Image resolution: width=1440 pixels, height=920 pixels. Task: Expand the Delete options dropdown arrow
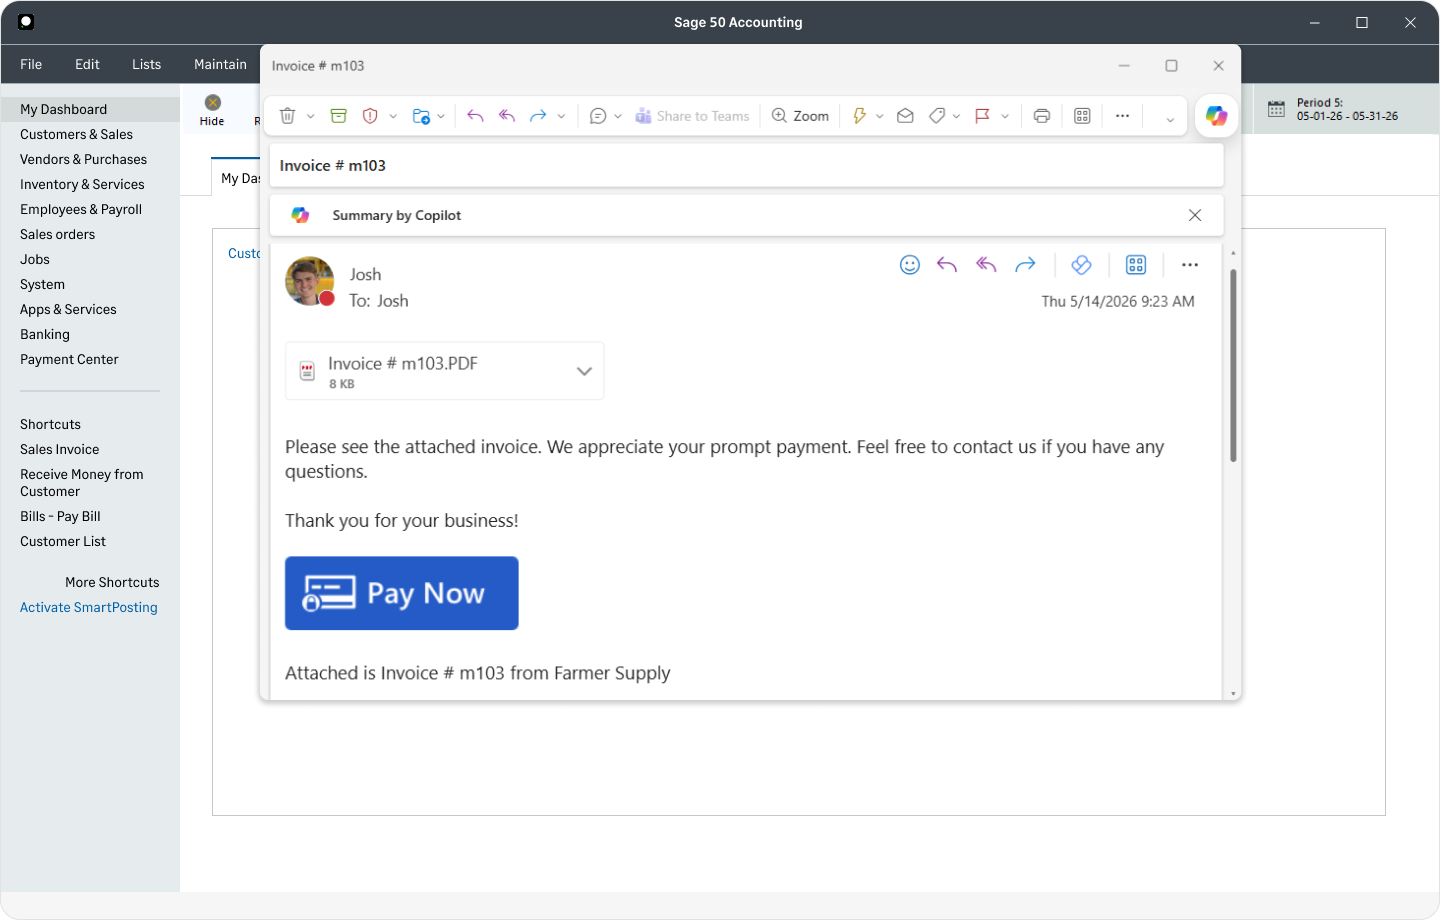[x=311, y=116]
